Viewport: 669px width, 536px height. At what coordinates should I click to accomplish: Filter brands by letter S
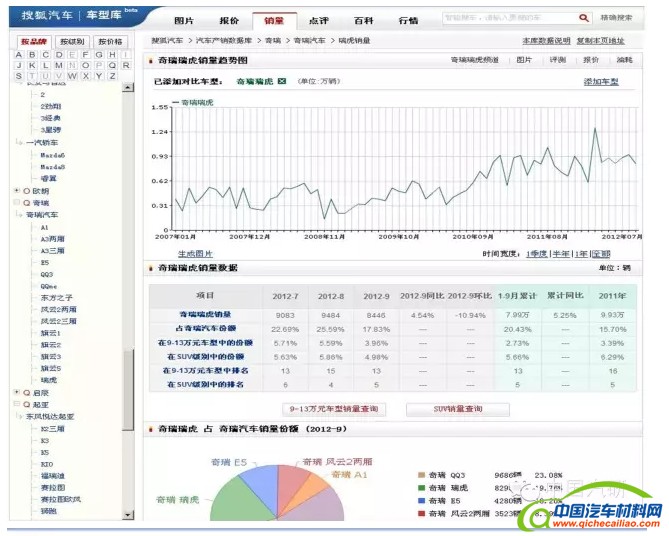point(18,76)
